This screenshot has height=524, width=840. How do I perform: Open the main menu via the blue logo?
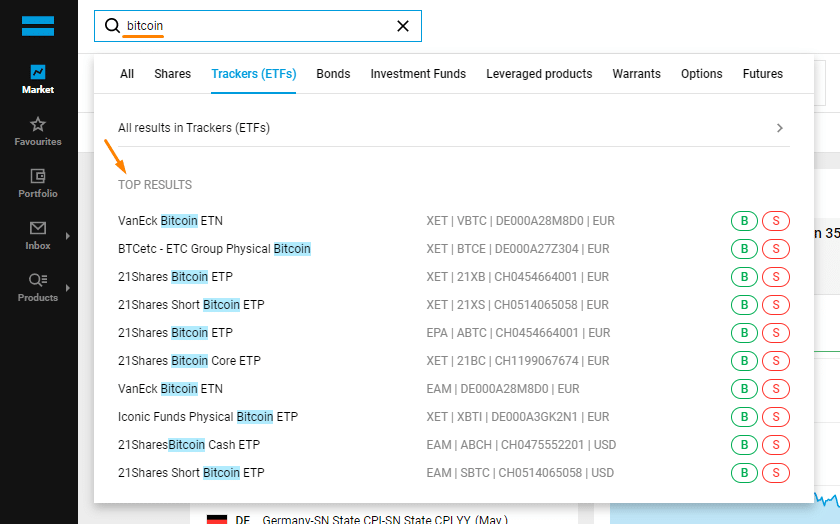coord(38,26)
